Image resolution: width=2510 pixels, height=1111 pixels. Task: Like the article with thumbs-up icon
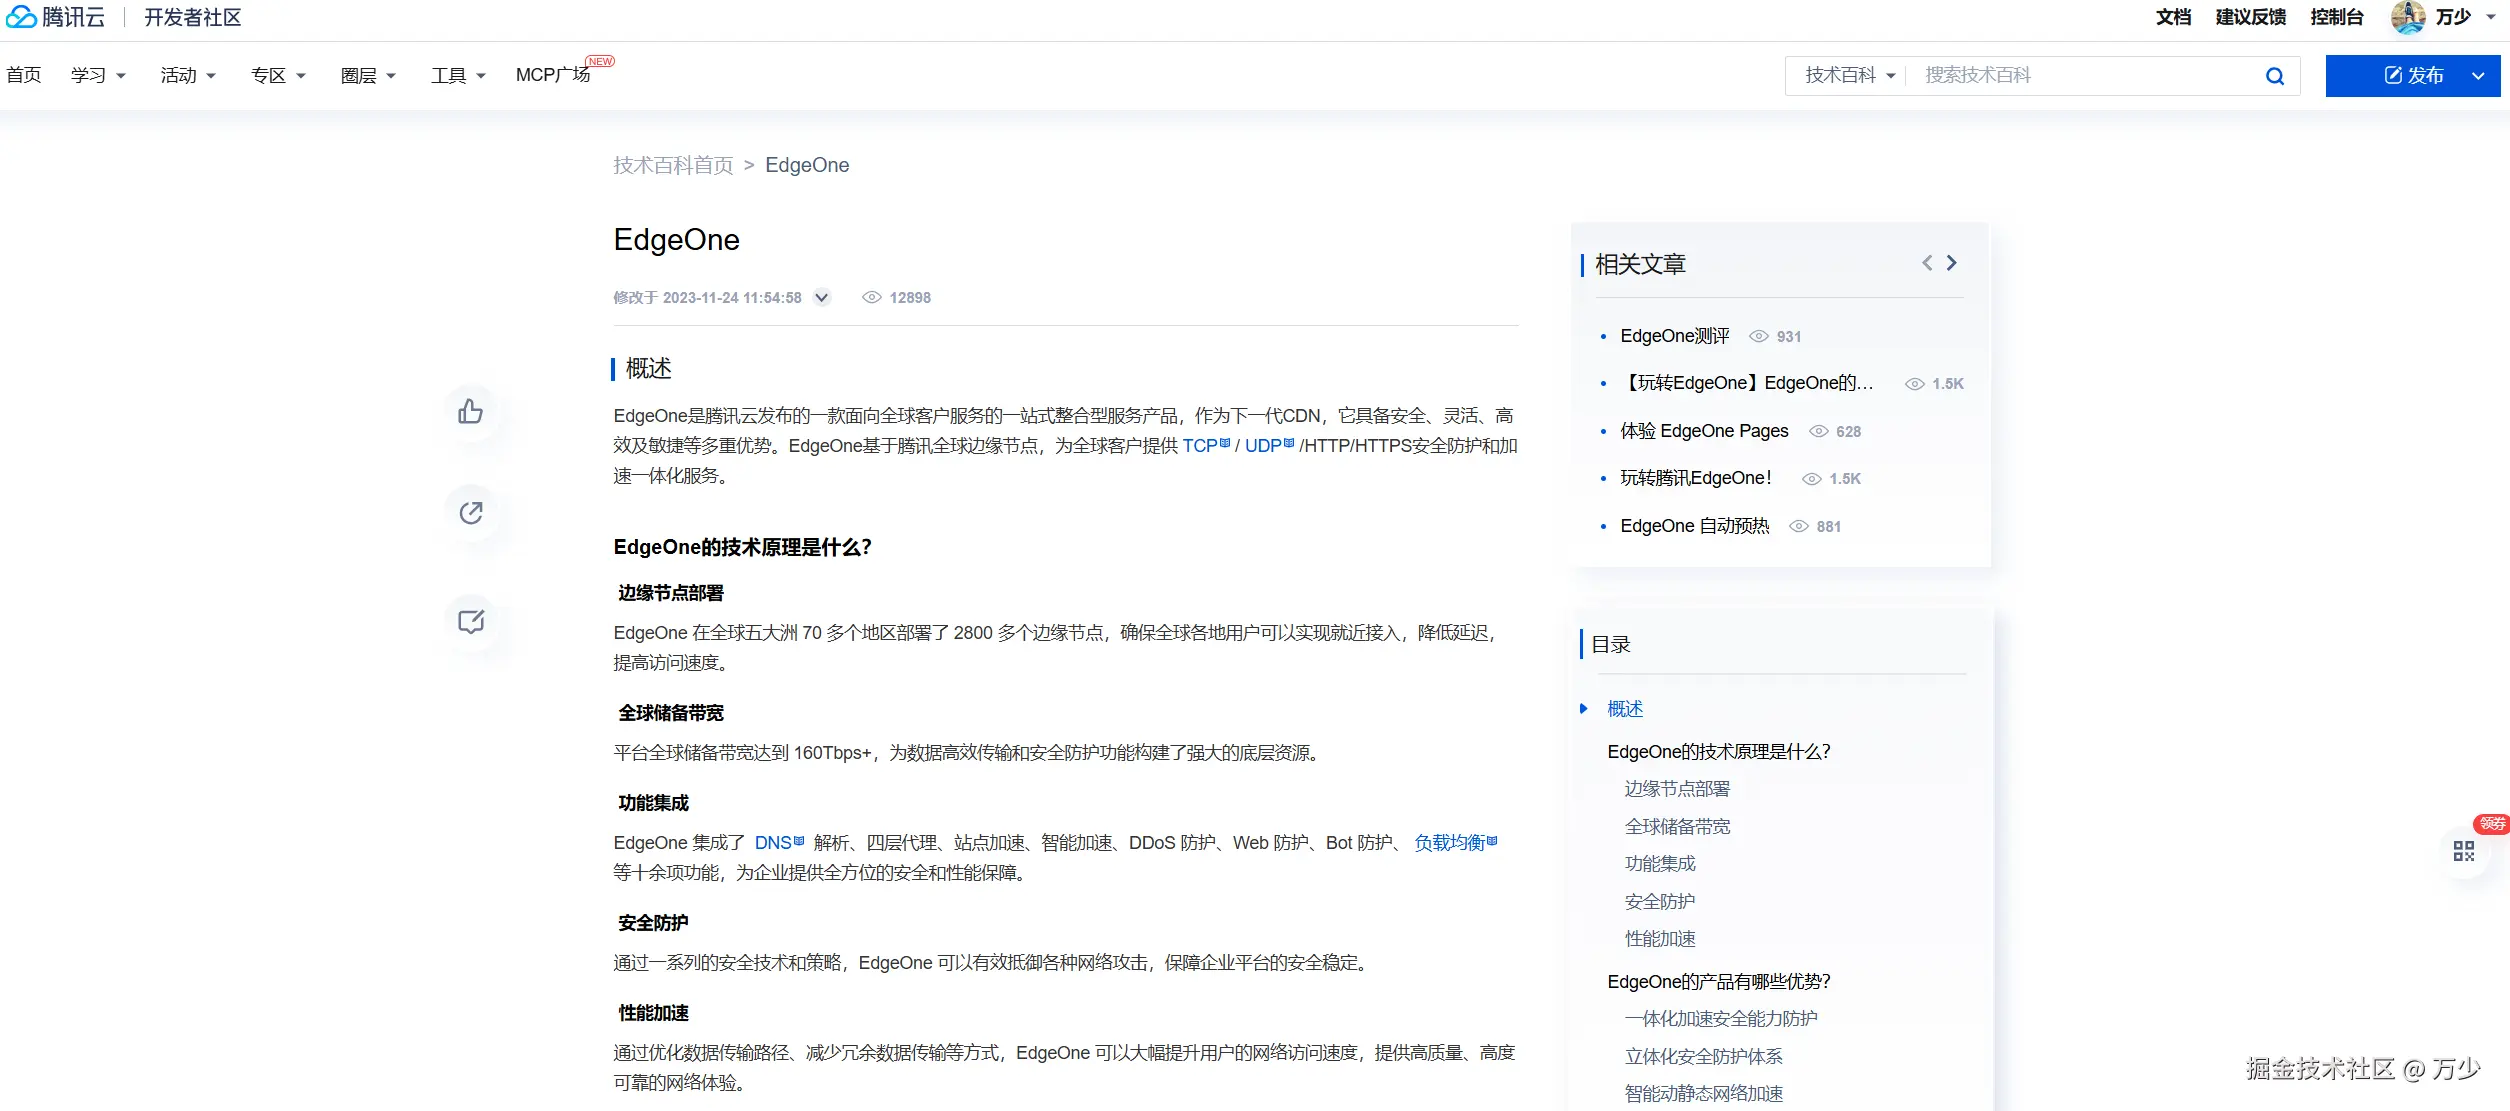click(470, 411)
